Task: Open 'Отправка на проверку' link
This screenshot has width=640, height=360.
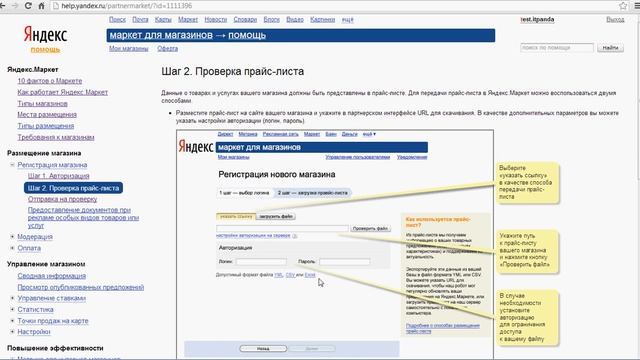Action: point(62,199)
